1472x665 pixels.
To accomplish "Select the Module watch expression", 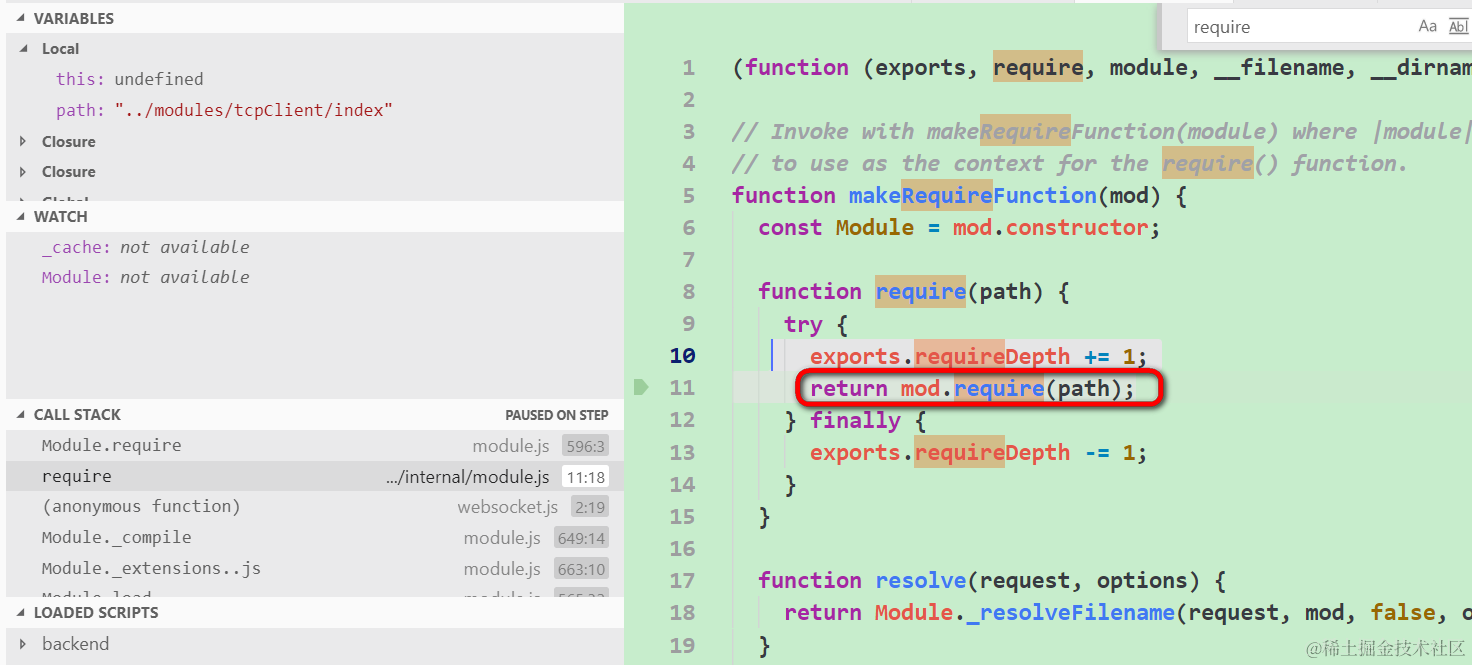I will 314,277.
